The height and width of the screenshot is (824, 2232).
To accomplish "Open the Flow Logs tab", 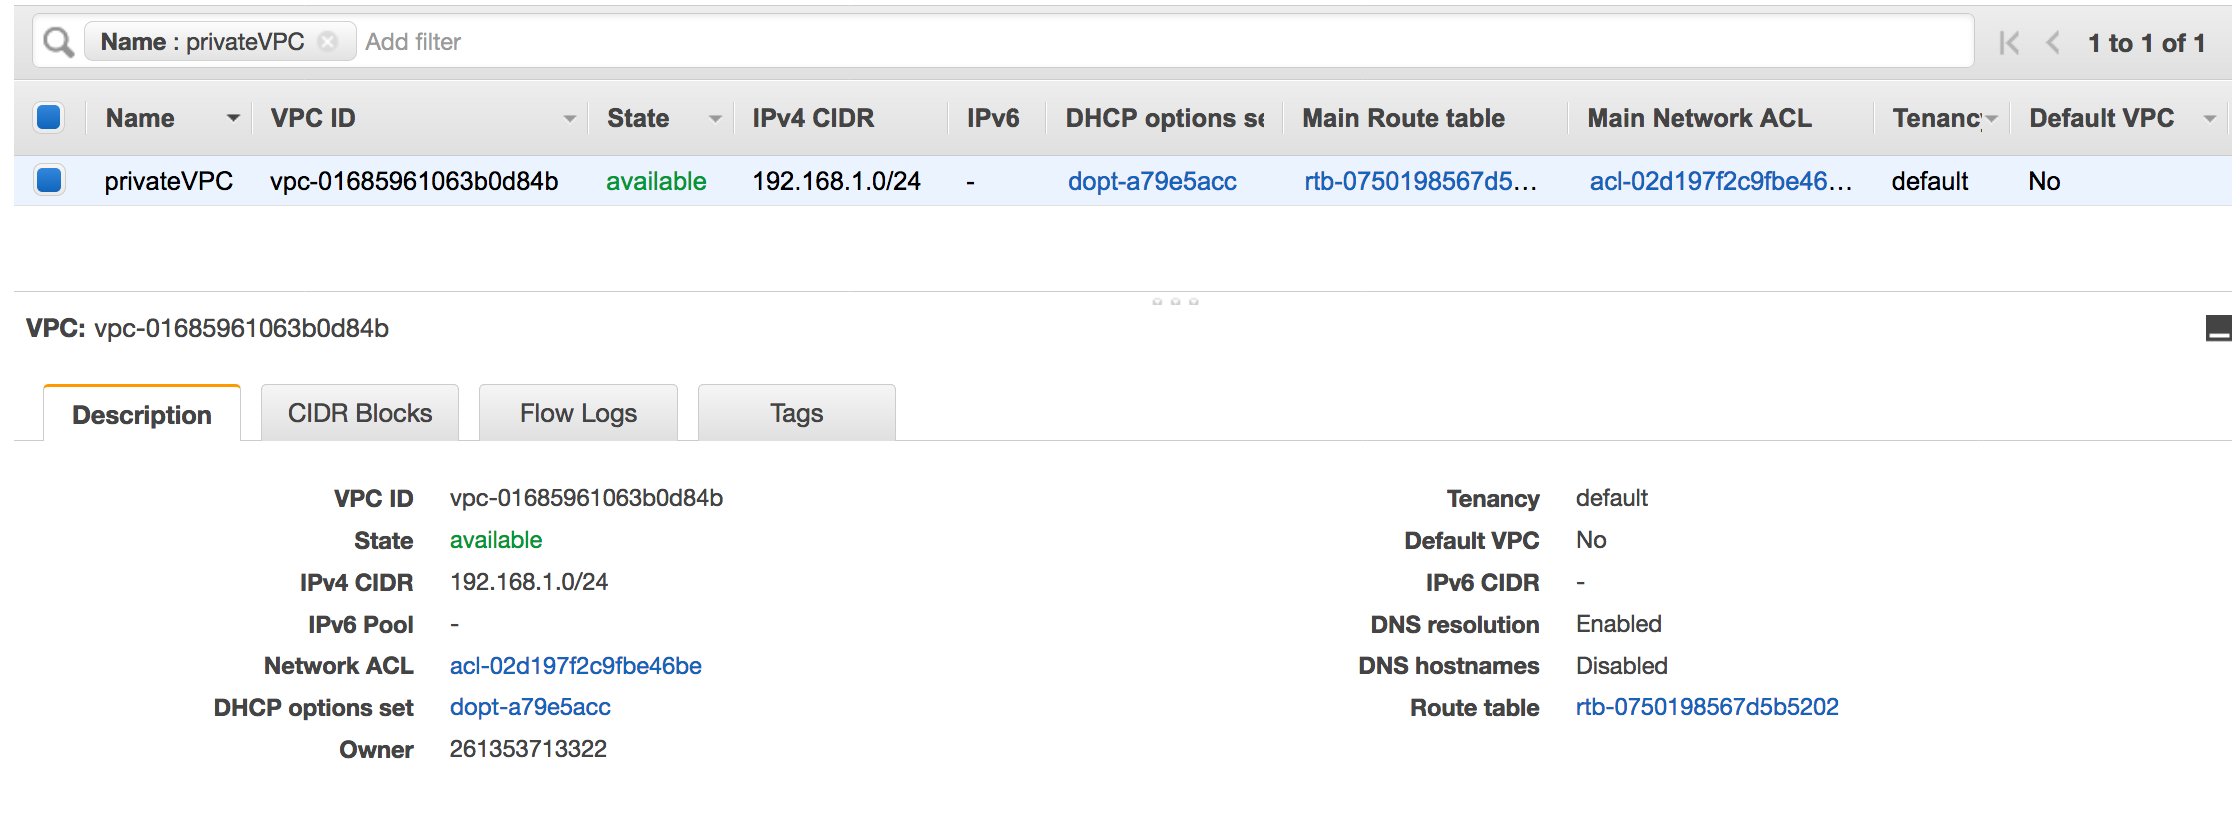I will click(x=578, y=412).
